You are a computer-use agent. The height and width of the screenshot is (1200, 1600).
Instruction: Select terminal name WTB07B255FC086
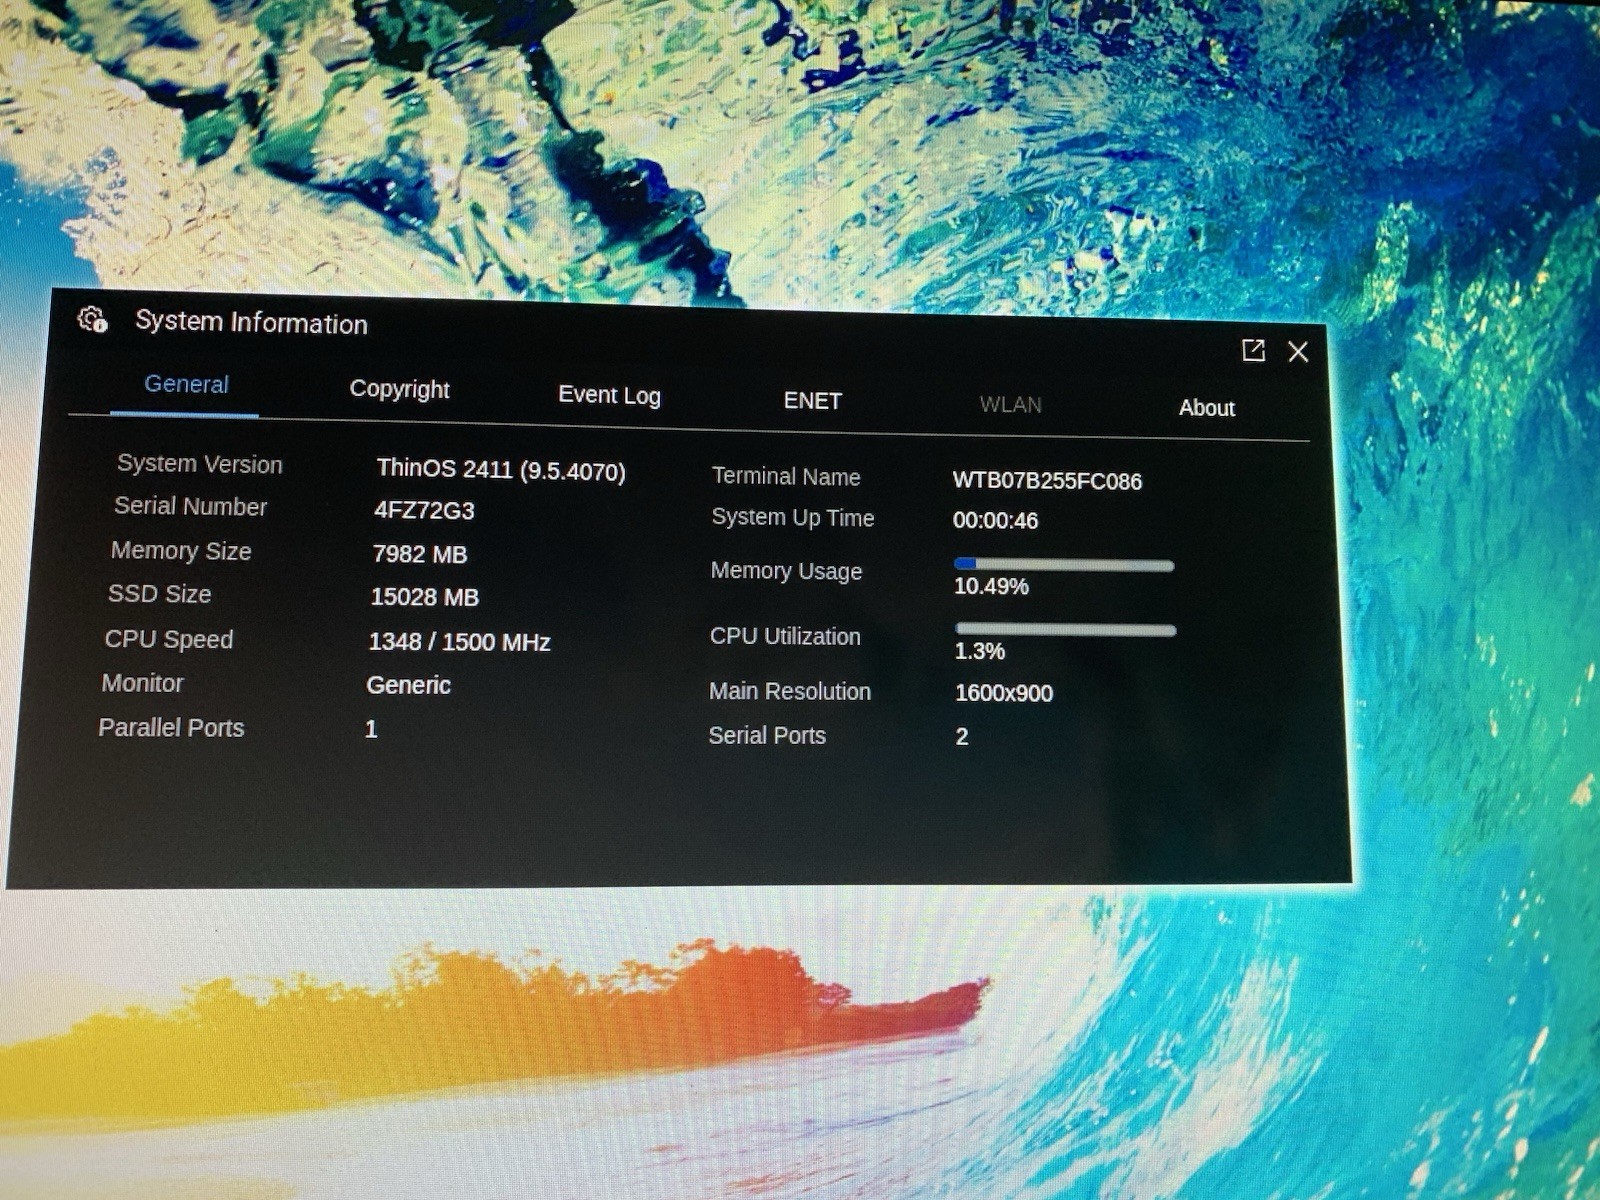tap(1047, 481)
